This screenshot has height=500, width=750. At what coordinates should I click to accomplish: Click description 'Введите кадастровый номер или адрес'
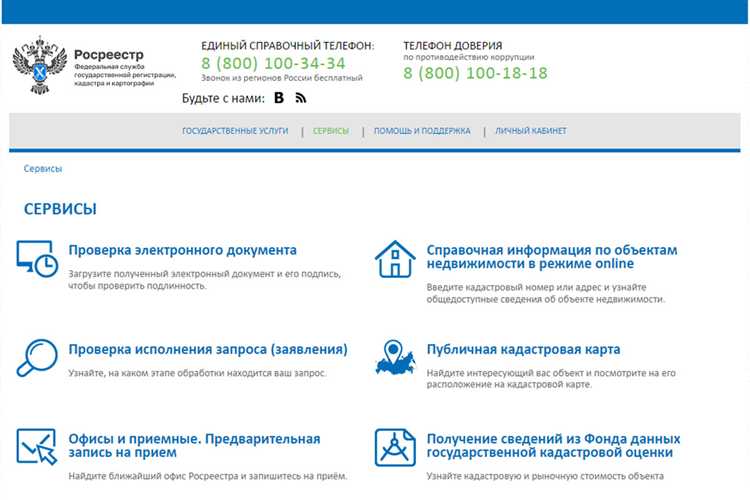pos(546,293)
